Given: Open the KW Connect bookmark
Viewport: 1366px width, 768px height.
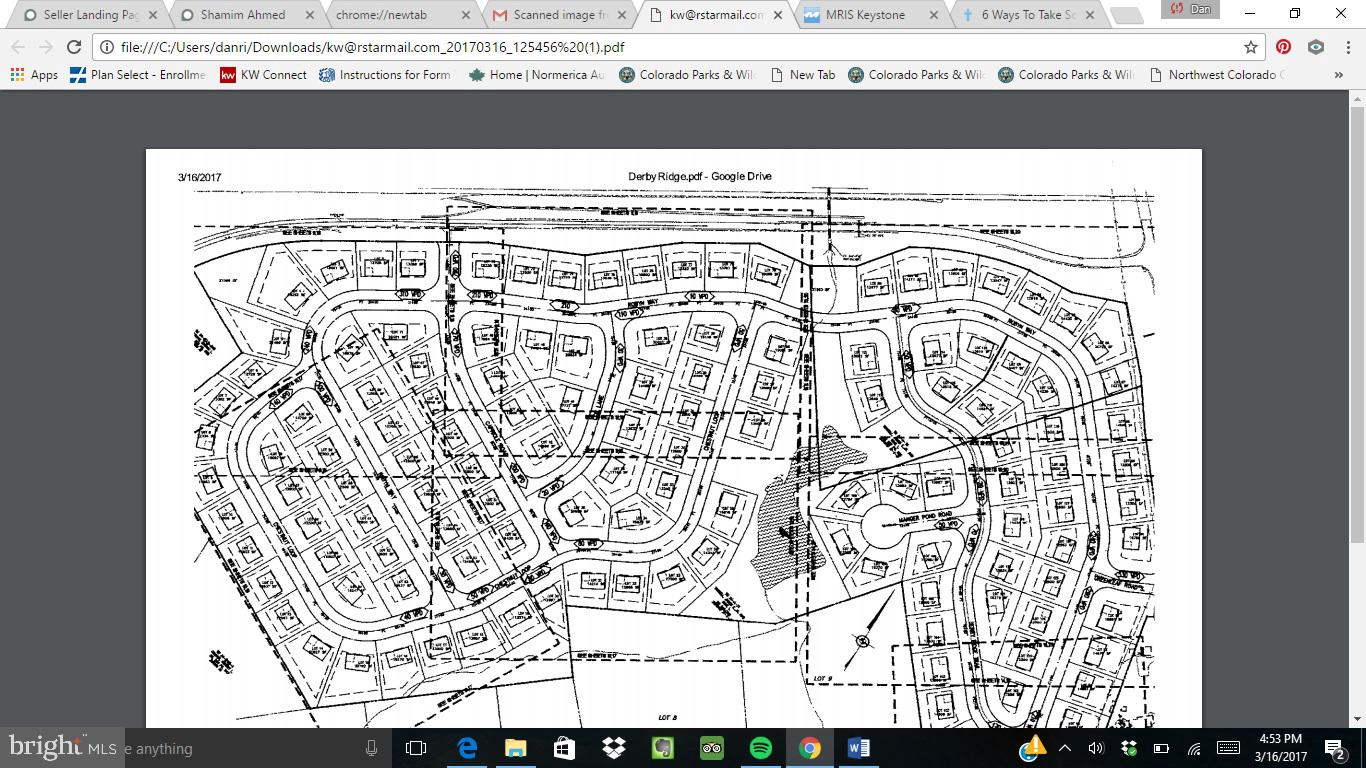Looking at the screenshot, I should (x=263, y=75).
